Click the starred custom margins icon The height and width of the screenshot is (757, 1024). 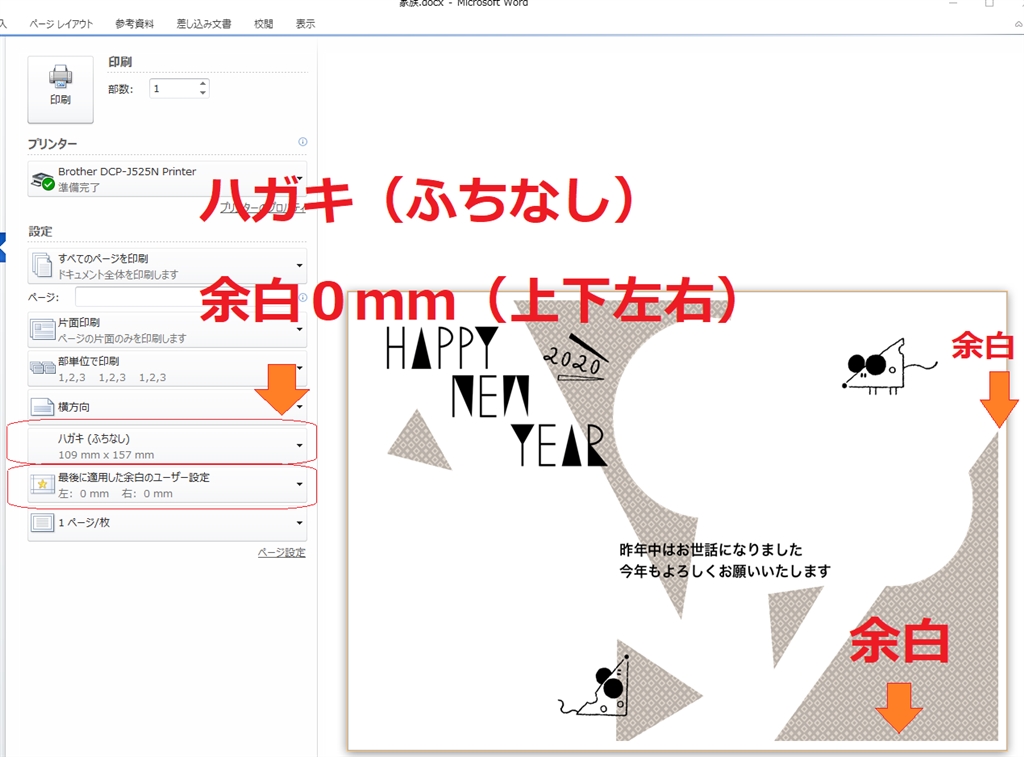pos(42,484)
